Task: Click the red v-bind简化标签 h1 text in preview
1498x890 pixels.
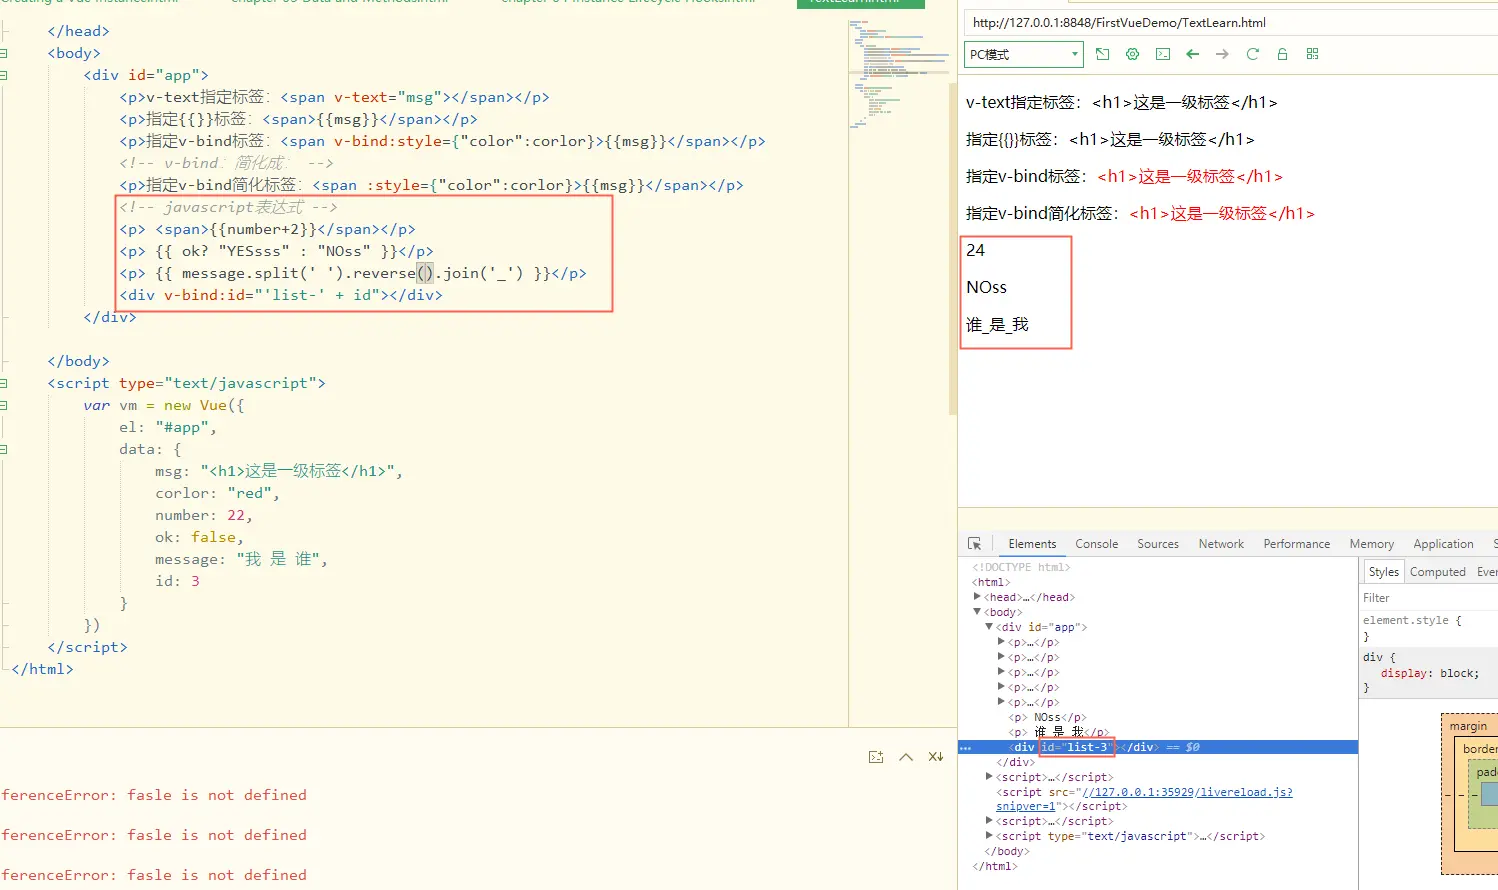Action: pos(1222,213)
